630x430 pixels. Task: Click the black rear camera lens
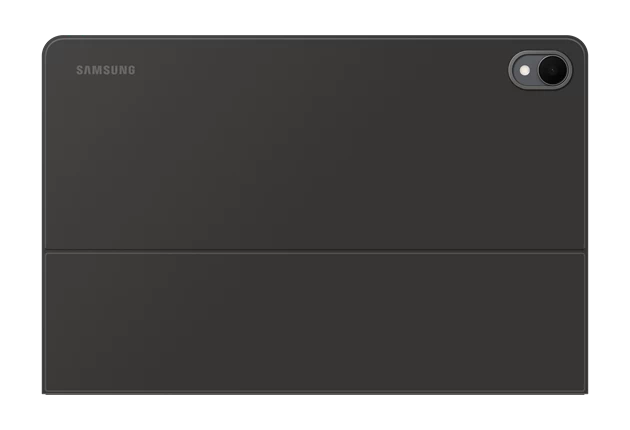[552, 70]
